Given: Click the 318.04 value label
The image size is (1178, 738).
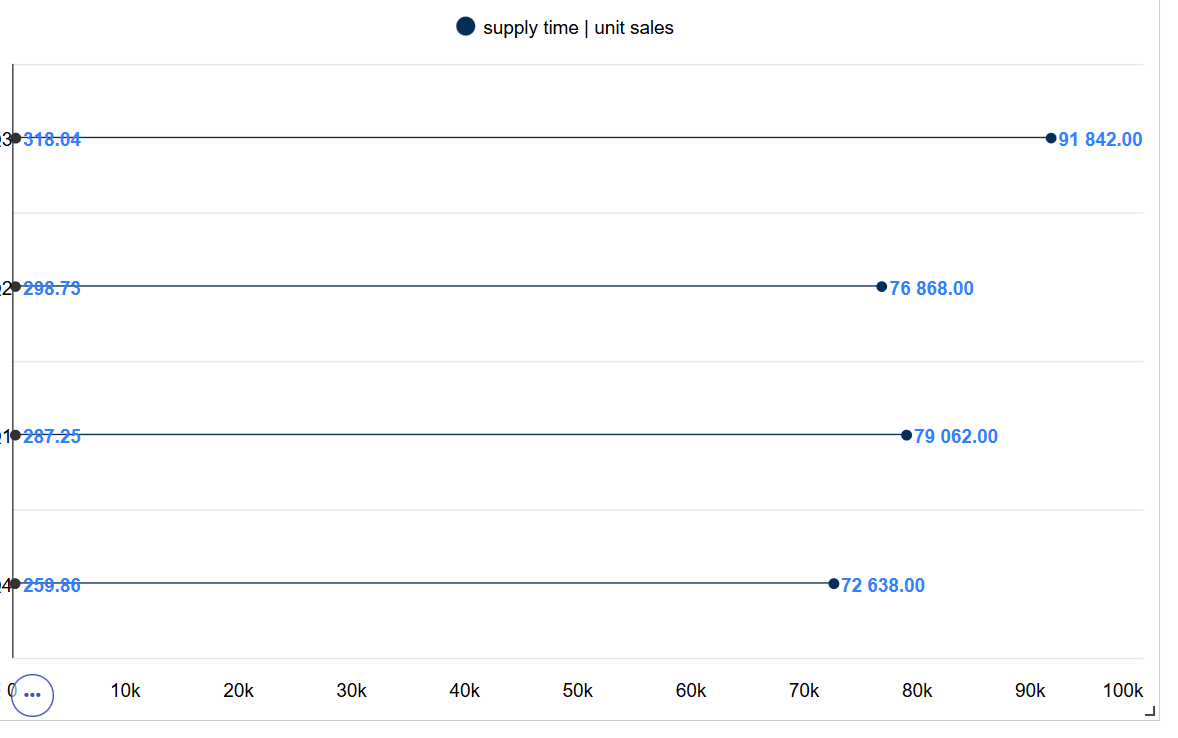Looking at the screenshot, I should click(52, 140).
